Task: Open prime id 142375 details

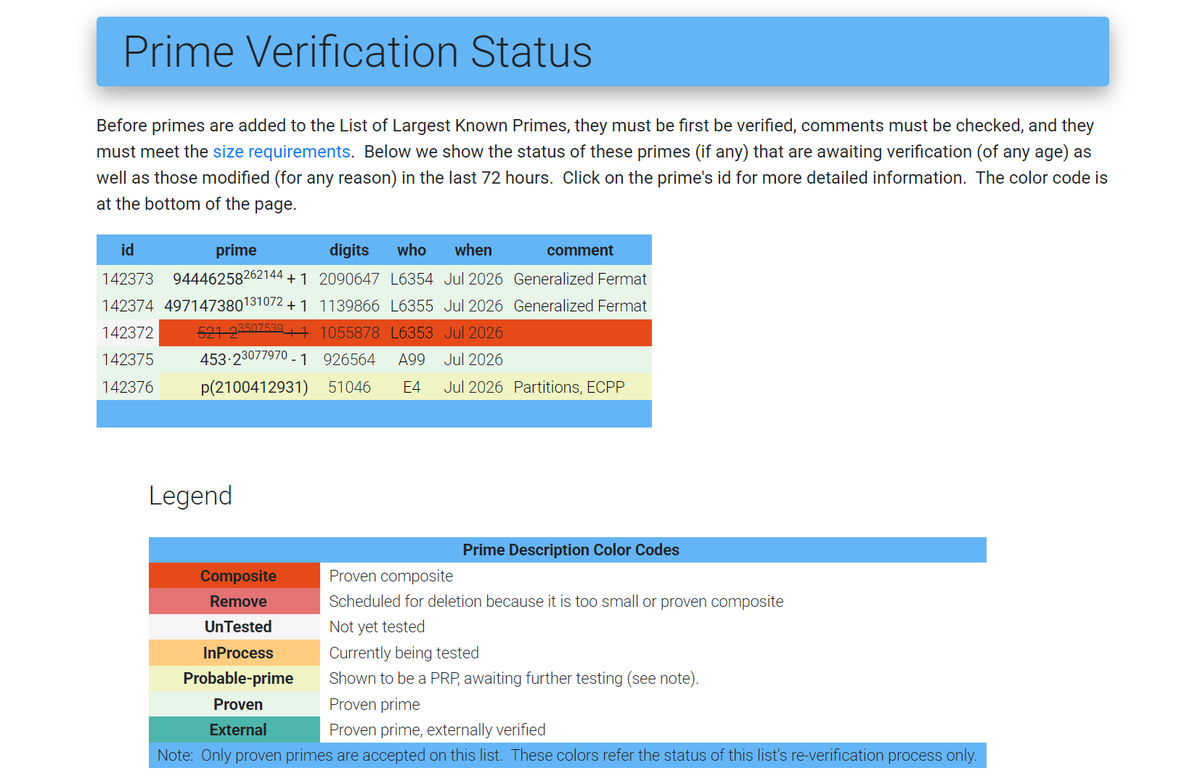Action: pyautogui.click(x=128, y=360)
